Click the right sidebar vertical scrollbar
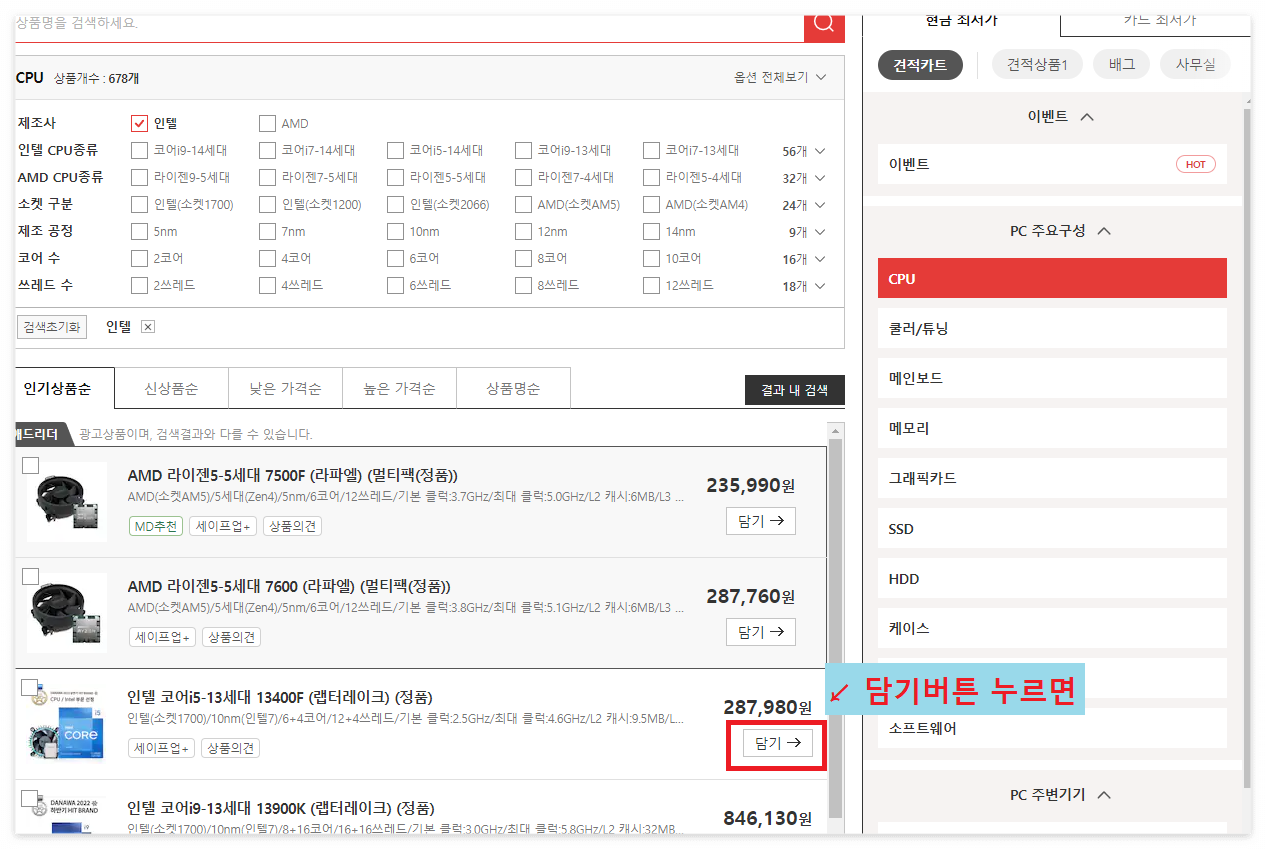 point(1246,450)
